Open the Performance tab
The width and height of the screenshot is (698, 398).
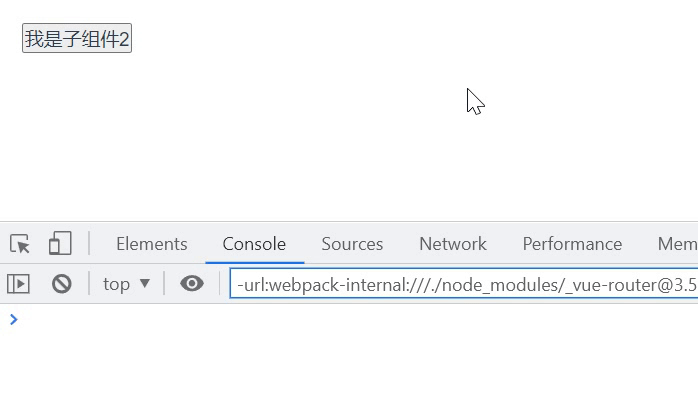[572, 244]
